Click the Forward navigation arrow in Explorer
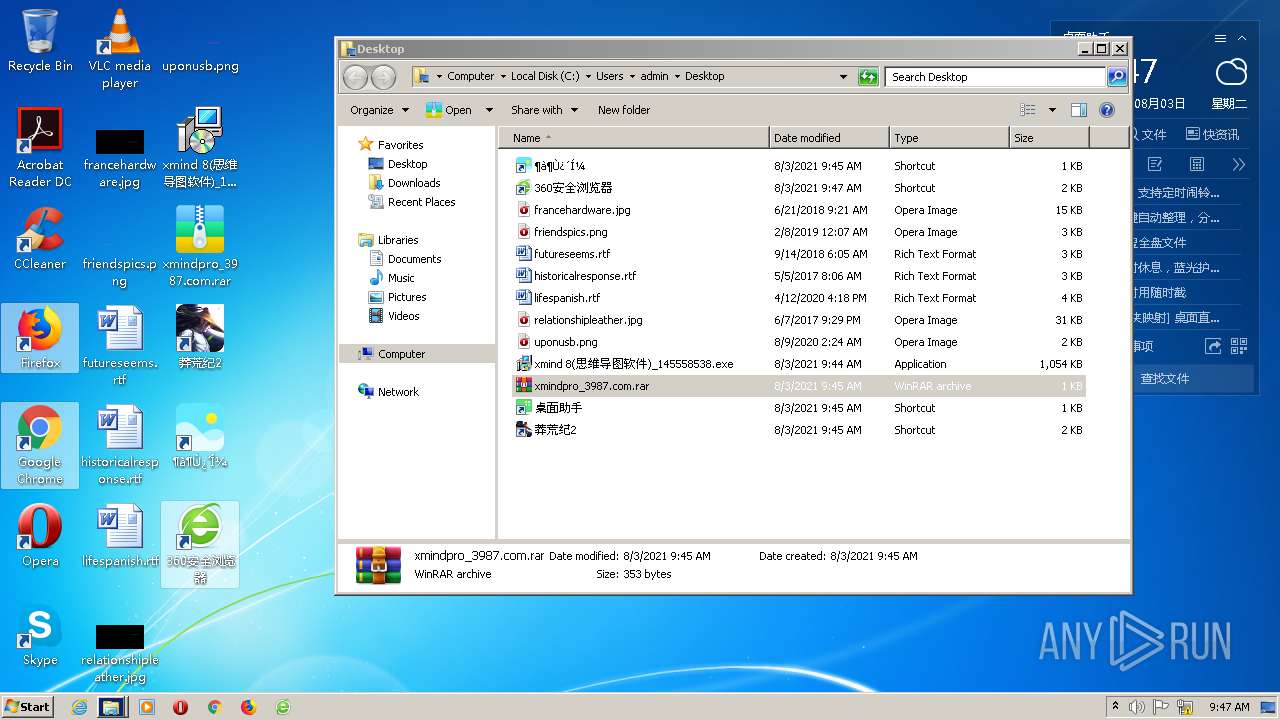The image size is (1280, 720). 383,77
